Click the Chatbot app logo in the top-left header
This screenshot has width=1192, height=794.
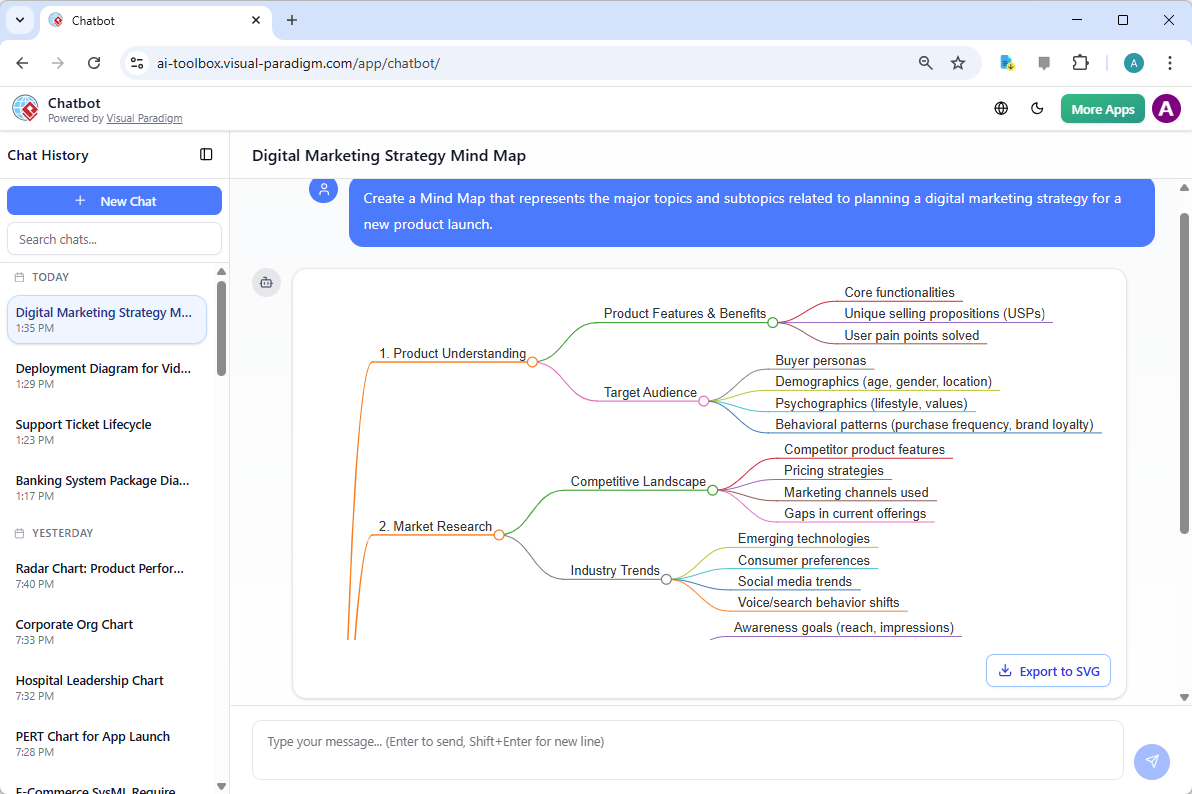[24, 108]
